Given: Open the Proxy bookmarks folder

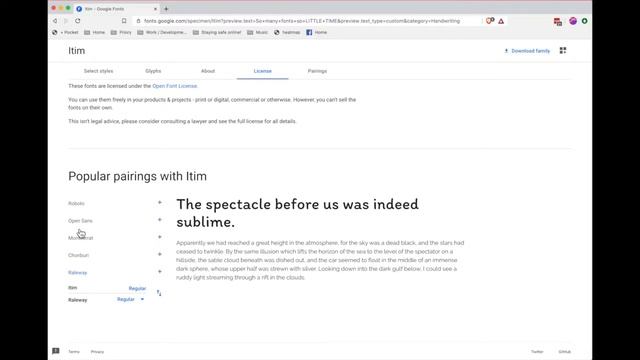Looking at the screenshot, I should point(121,32).
